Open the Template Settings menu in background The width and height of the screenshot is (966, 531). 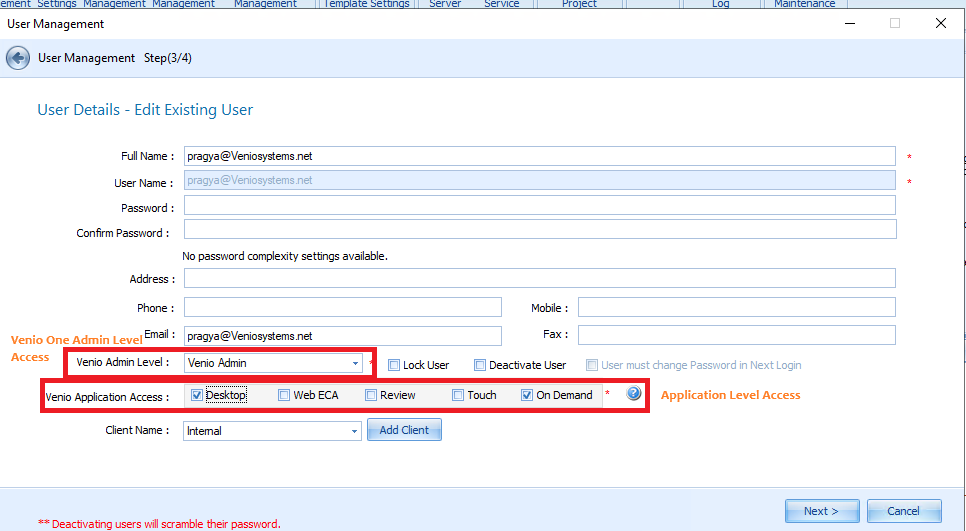tap(367, 4)
